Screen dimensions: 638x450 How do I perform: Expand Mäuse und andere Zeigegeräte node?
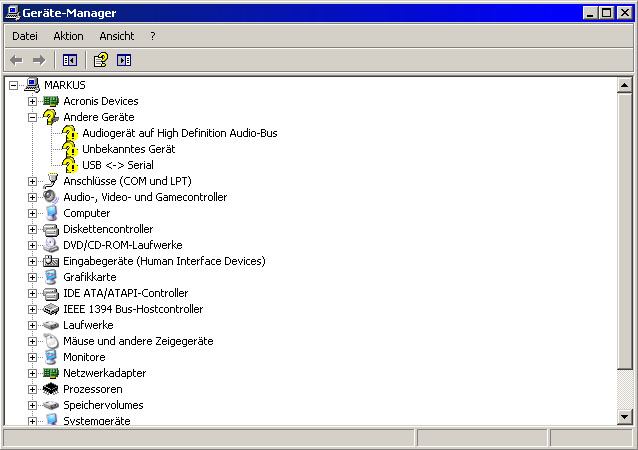[x=33, y=341]
